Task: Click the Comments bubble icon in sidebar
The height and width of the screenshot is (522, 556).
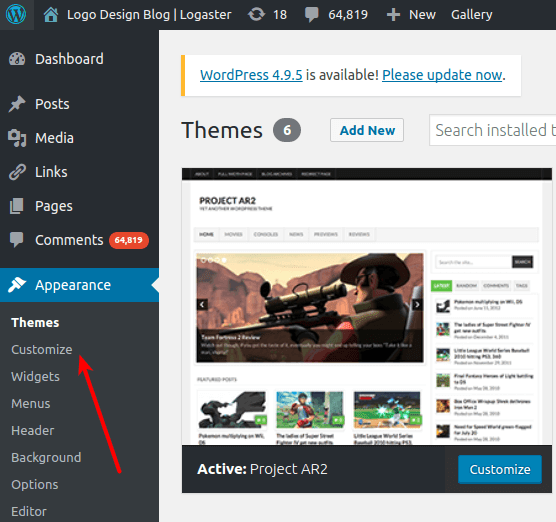Action: (x=17, y=240)
